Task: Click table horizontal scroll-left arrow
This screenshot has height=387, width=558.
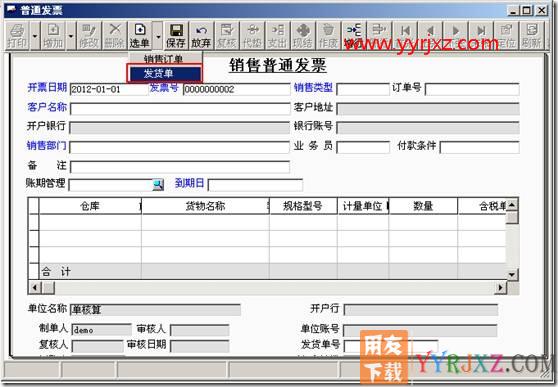Action: pos(35,287)
